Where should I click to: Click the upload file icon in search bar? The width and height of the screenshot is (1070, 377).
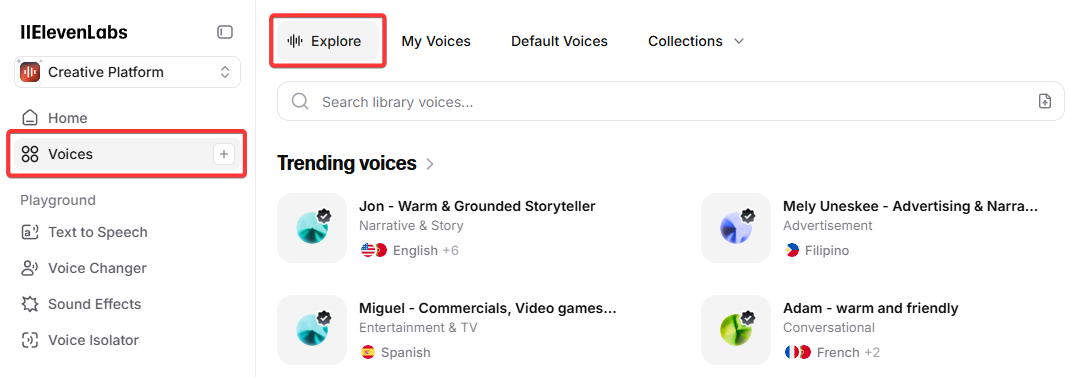tap(1044, 102)
